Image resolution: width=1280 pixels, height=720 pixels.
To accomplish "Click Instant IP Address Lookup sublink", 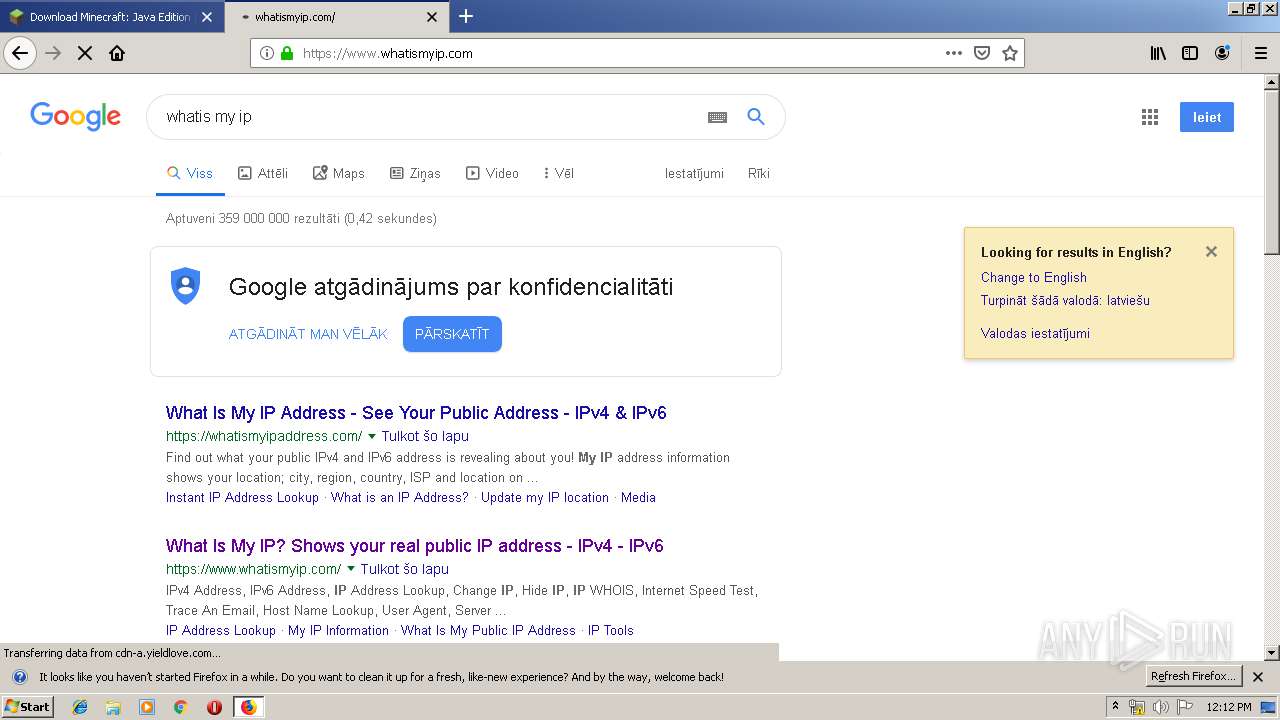I will tap(242, 497).
